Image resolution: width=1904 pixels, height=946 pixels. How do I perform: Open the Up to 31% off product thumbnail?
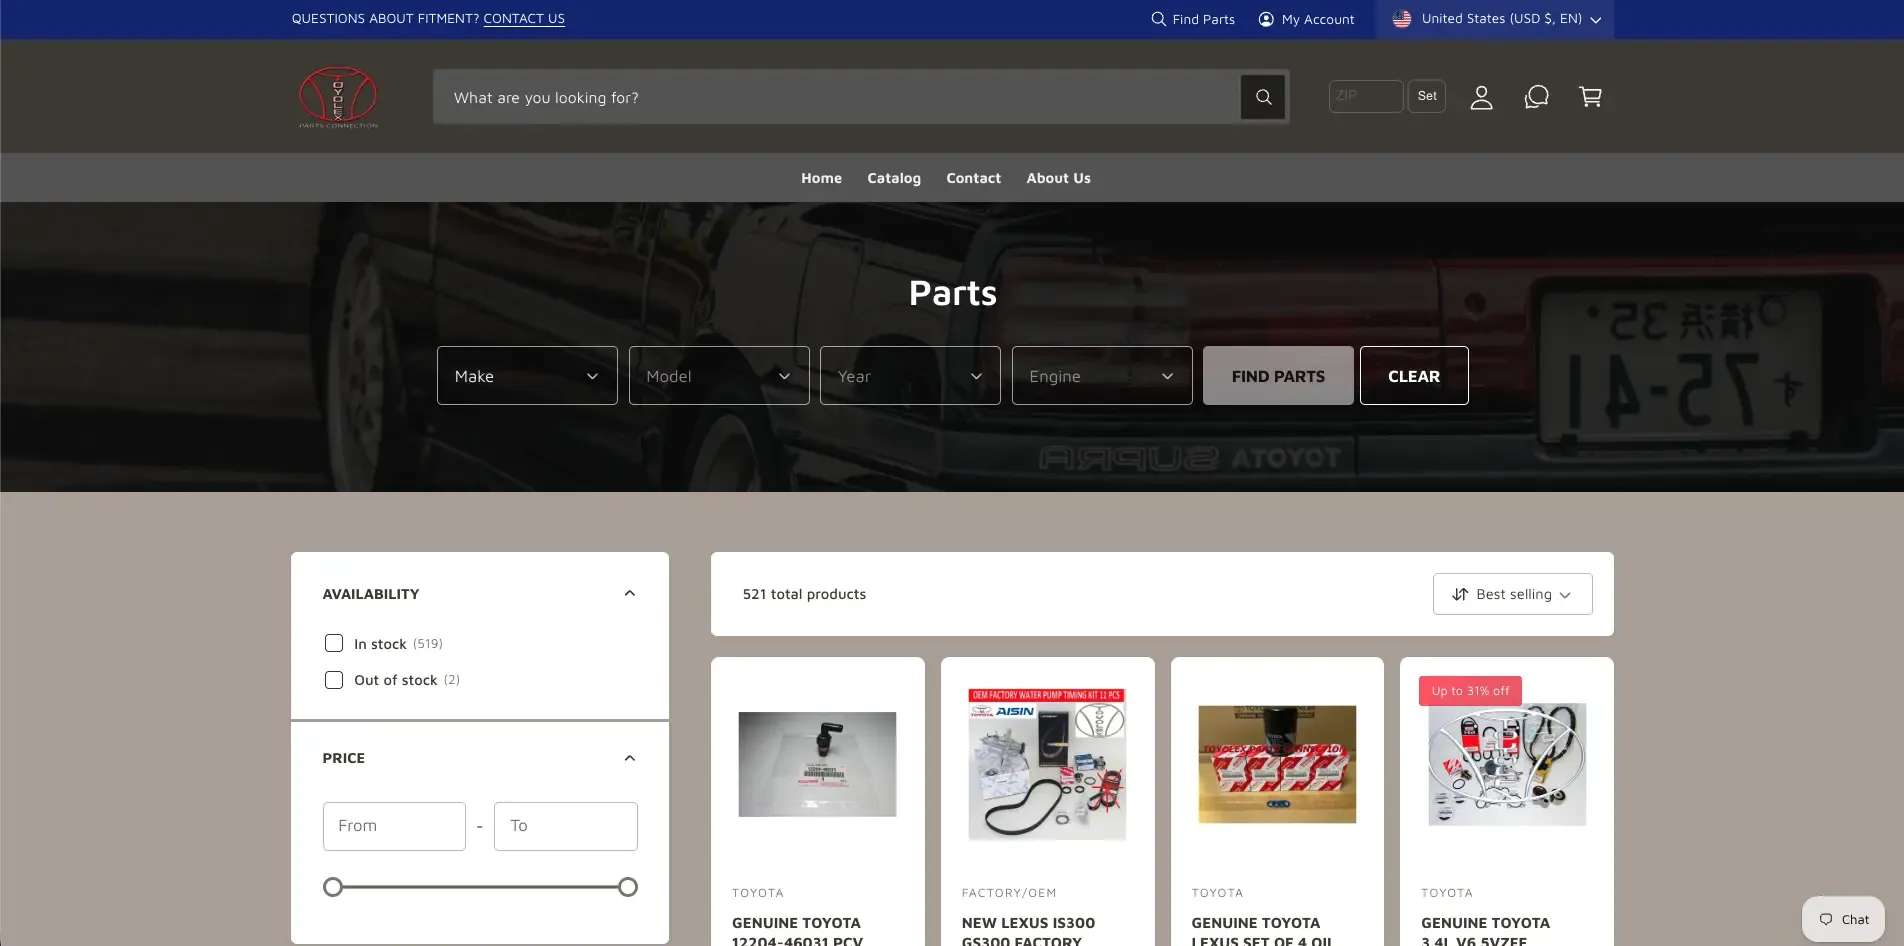pyautogui.click(x=1507, y=764)
